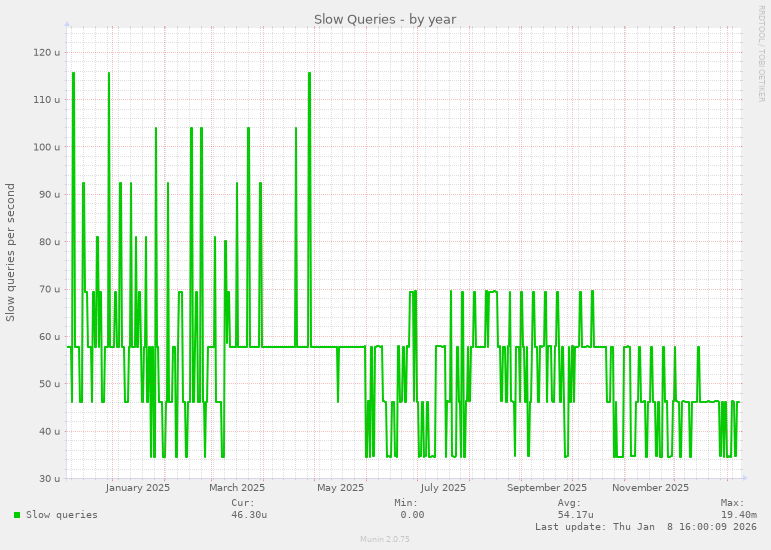Image resolution: width=771 pixels, height=550 pixels.
Task: Click the '40 u' y-axis value
Action: [x=50, y=432]
